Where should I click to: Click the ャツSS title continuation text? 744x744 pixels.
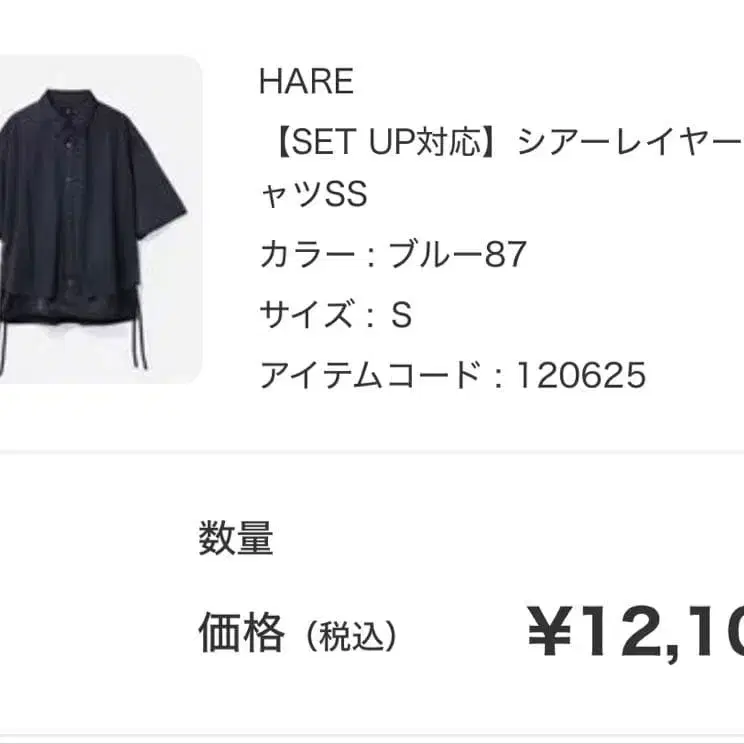(x=314, y=194)
